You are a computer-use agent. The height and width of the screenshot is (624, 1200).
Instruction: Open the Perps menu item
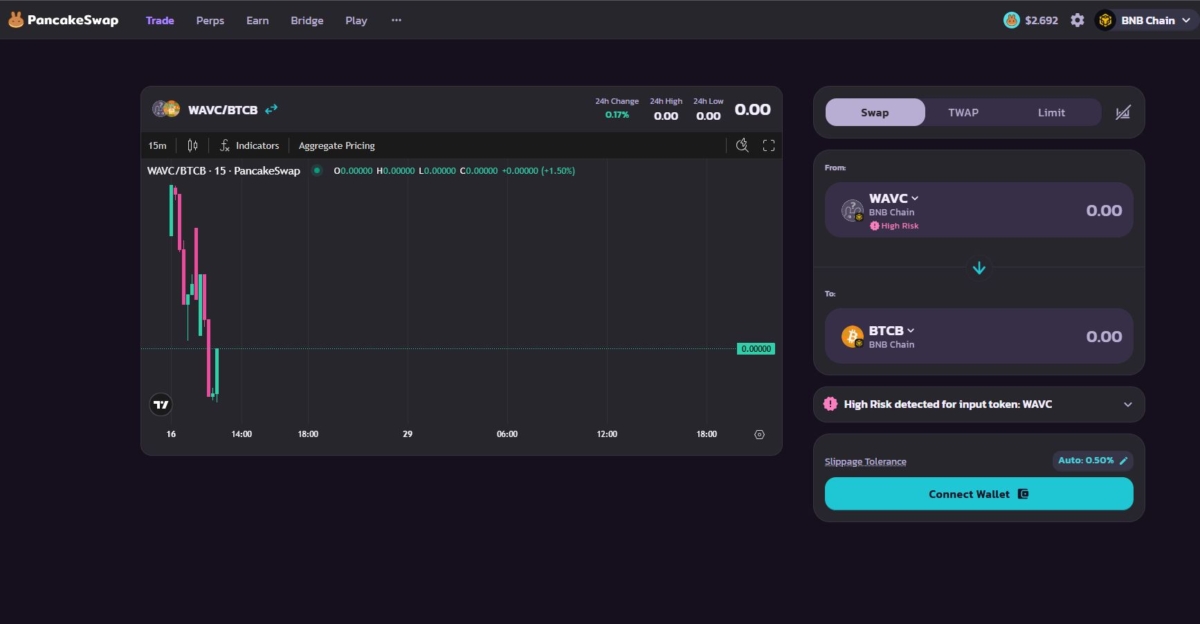coord(210,19)
